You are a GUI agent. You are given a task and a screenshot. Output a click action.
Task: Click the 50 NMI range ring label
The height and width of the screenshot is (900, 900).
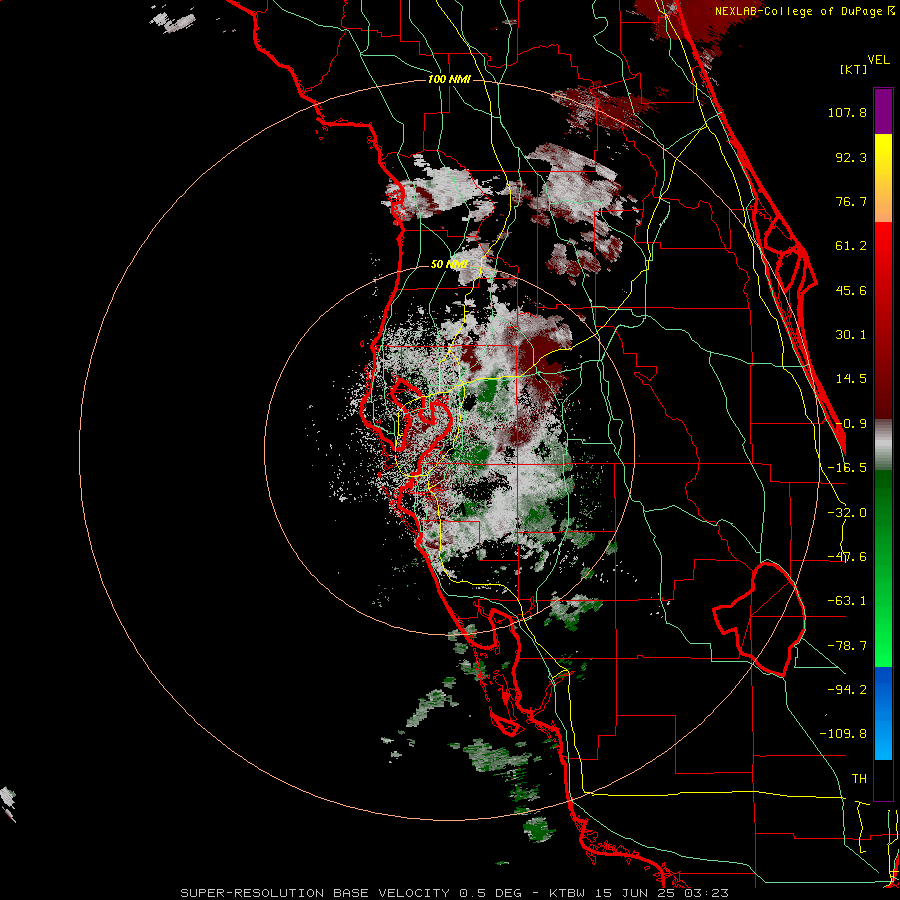click(449, 264)
